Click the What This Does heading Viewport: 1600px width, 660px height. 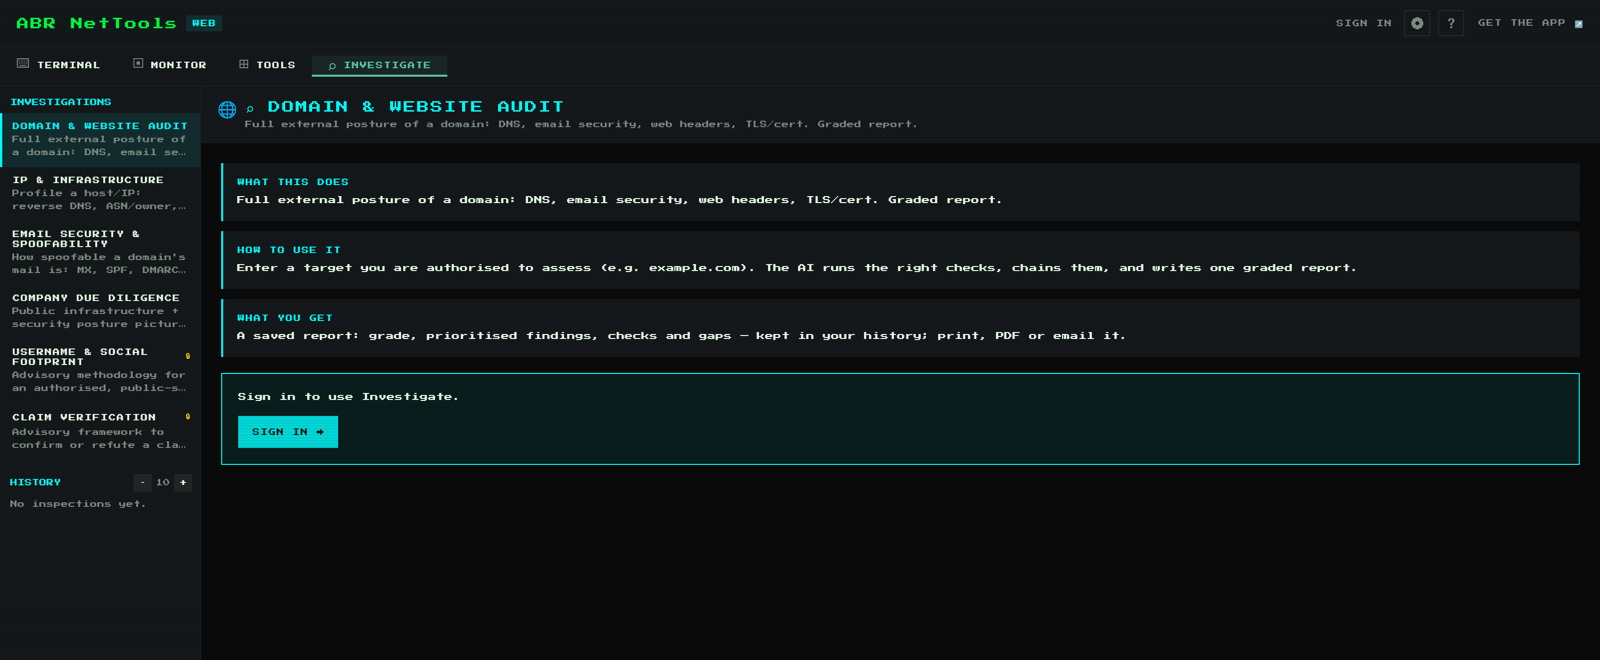pyautogui.click(x=293, y=182)
